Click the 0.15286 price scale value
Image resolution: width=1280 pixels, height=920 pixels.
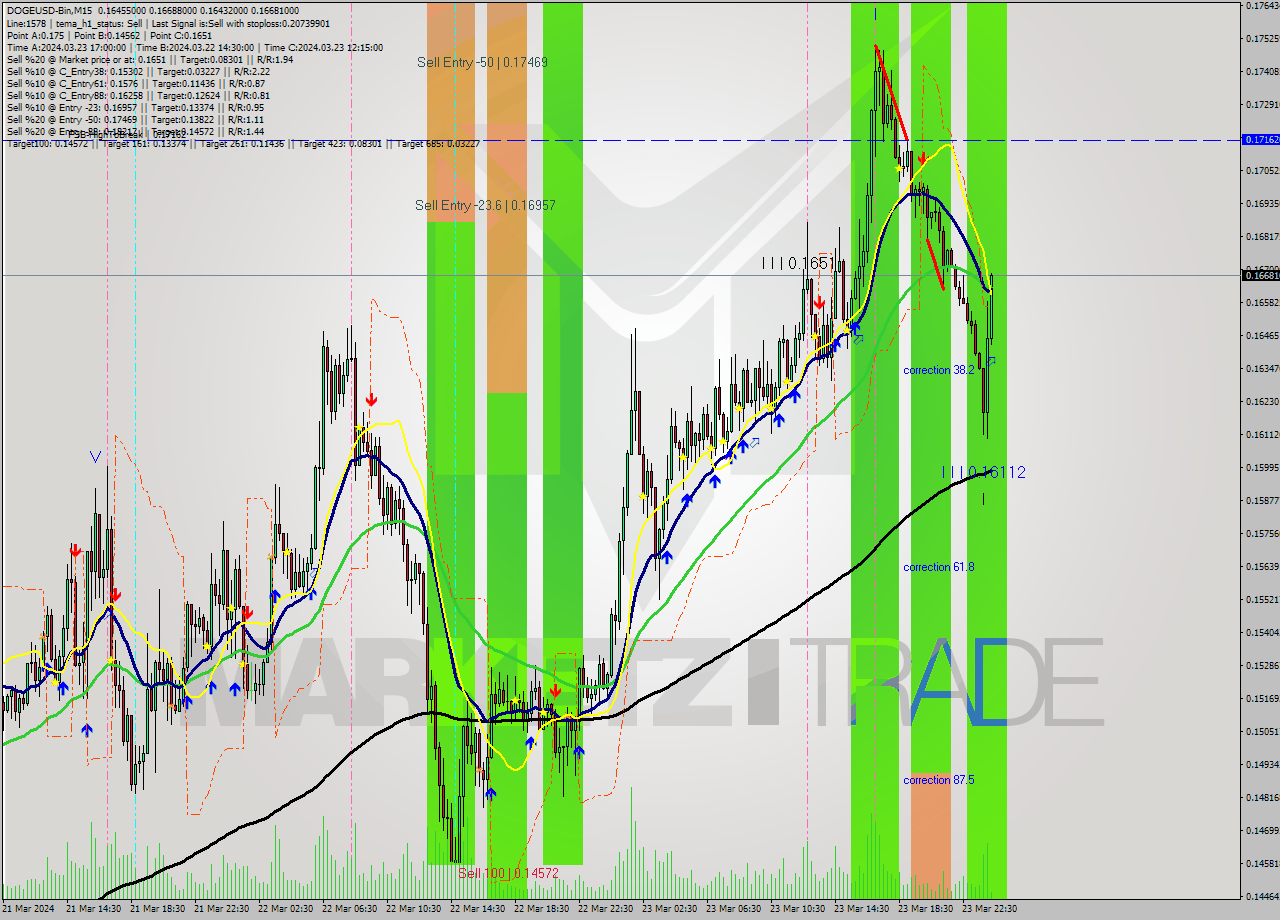point(1262,666)
